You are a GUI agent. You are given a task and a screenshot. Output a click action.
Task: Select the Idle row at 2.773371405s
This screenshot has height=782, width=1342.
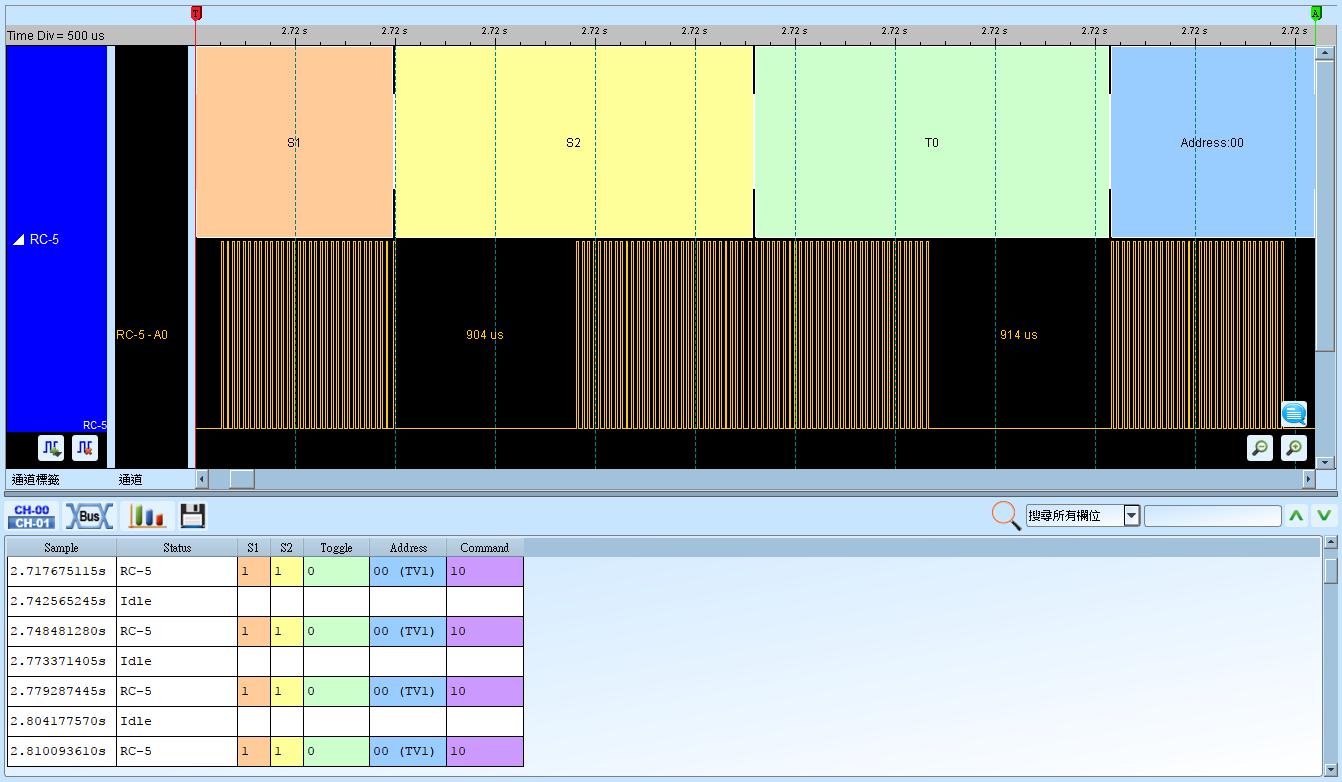[265, 661]
